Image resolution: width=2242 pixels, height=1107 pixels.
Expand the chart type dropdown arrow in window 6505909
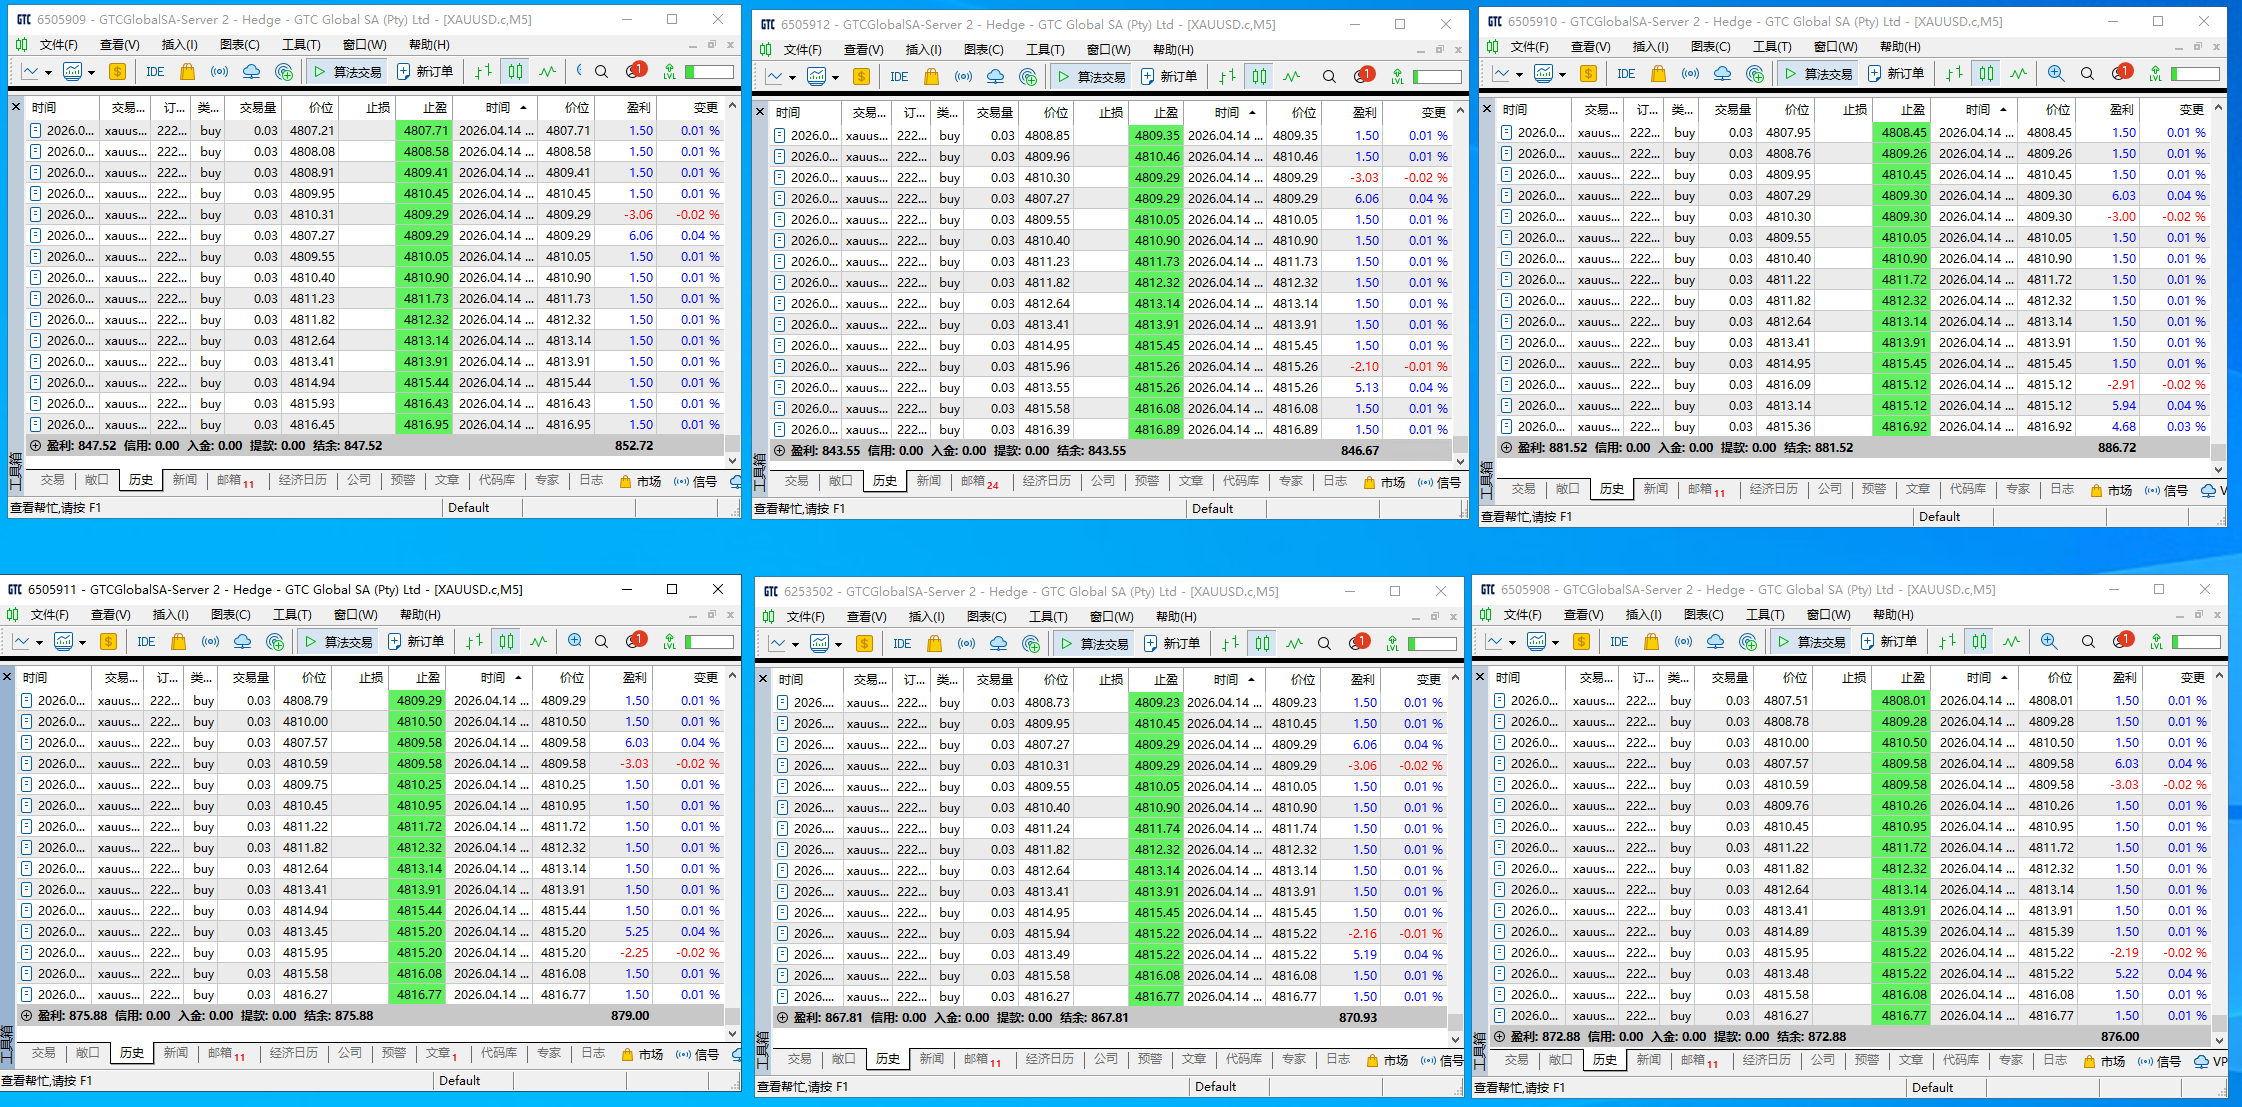46,72
